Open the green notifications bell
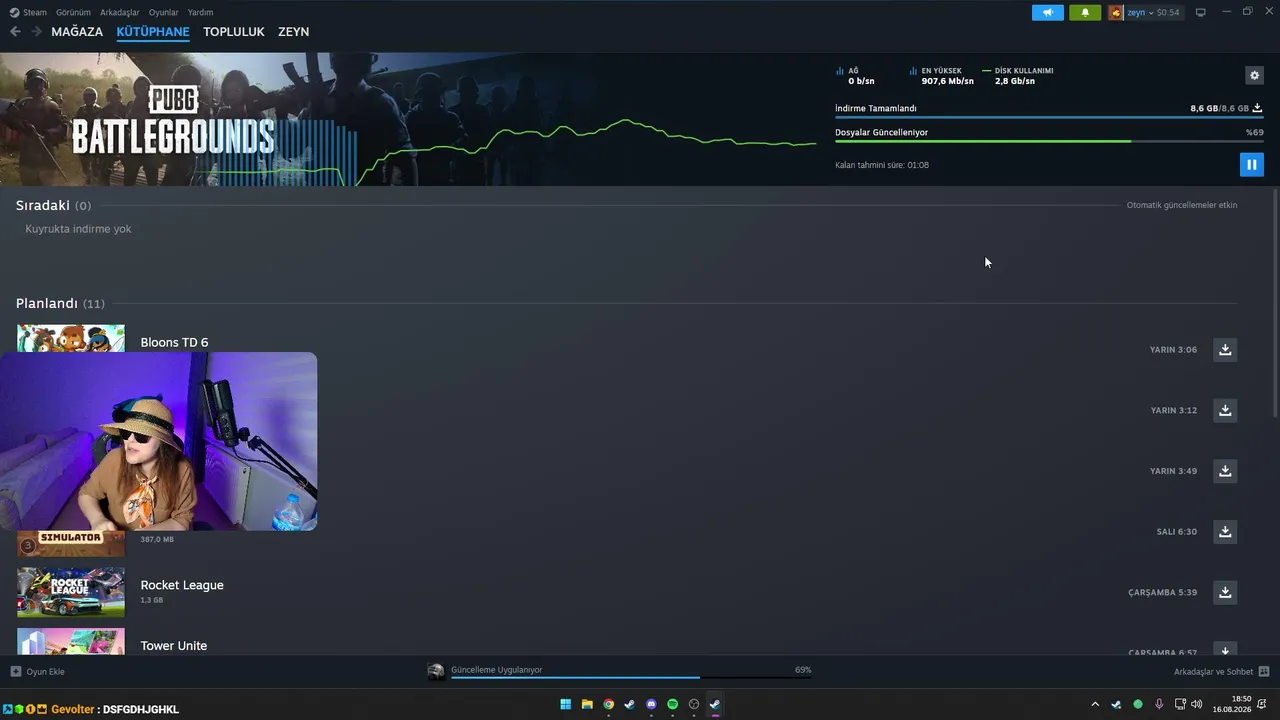 click(x=1085, y=13)
